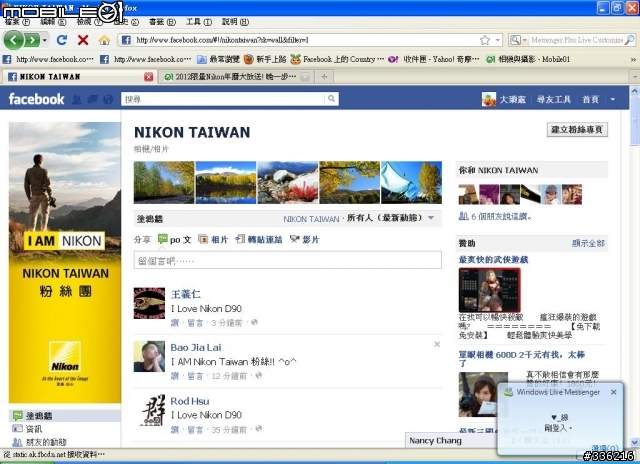The height and width of the screenshot is (464, 640).
Task: Select the 影片 share option
Action: coord(304,240)
